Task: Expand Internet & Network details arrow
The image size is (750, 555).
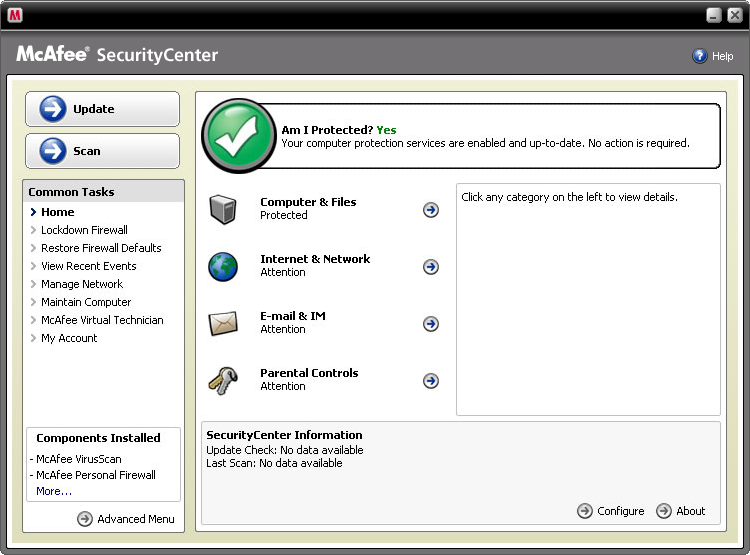Action: [431, 266]
